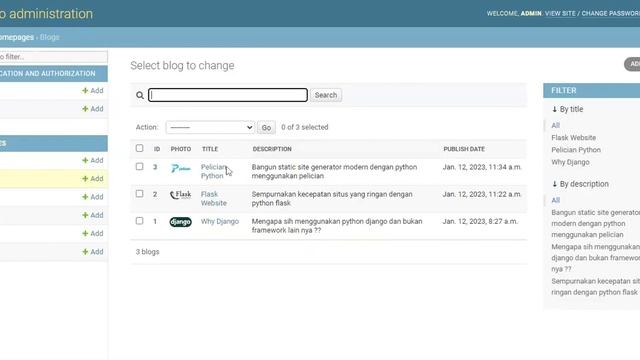Sort by the PUBLISH DATE column header
This screenshot has height=360, width=640.
[464, 149]
